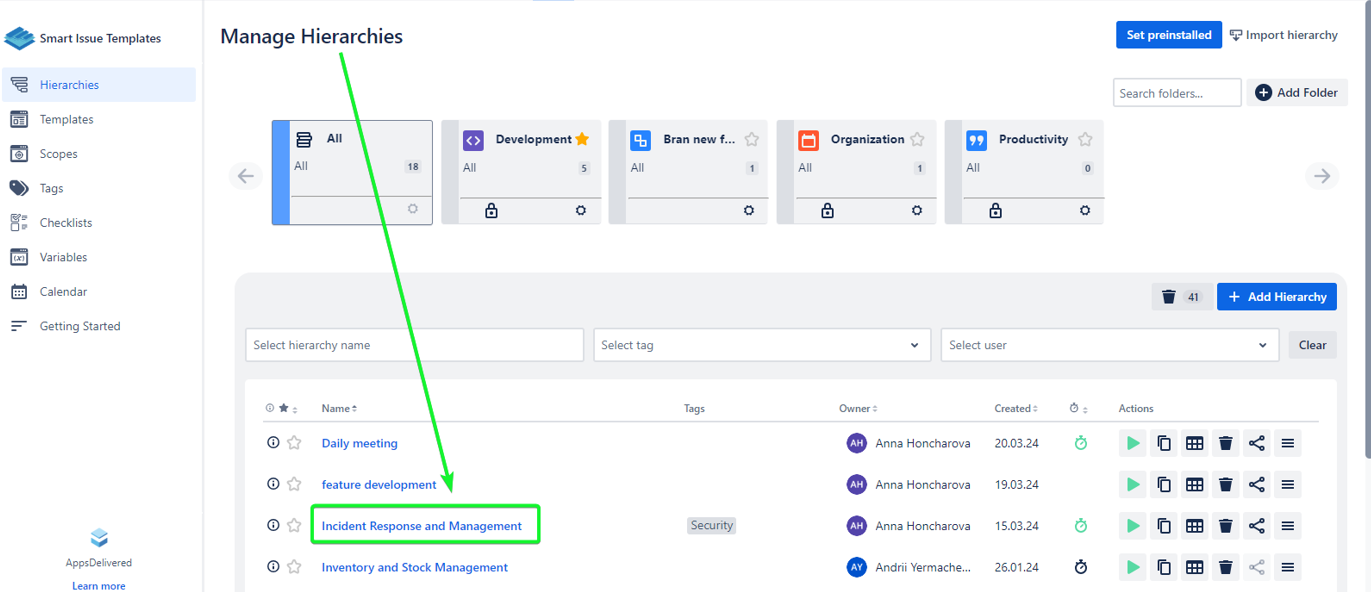Open hamburger menu for feature development row
This screenshot has width=1371, height=592.
[1288, 485]
